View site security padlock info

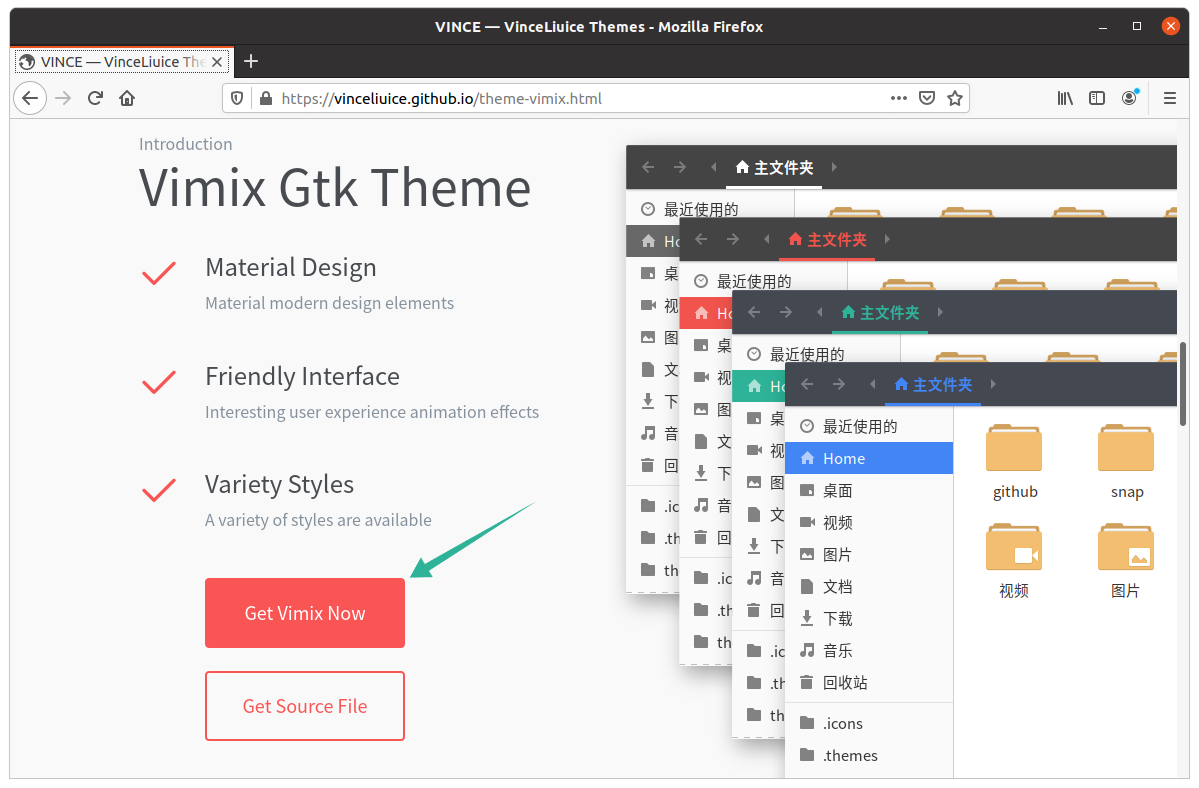coord(265,99)
